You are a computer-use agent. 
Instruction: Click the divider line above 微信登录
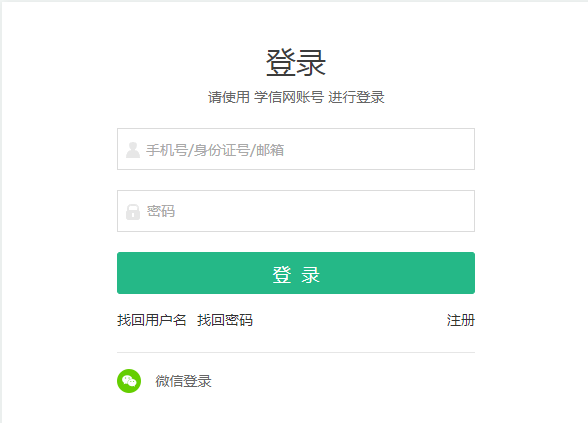click(296, 352)
